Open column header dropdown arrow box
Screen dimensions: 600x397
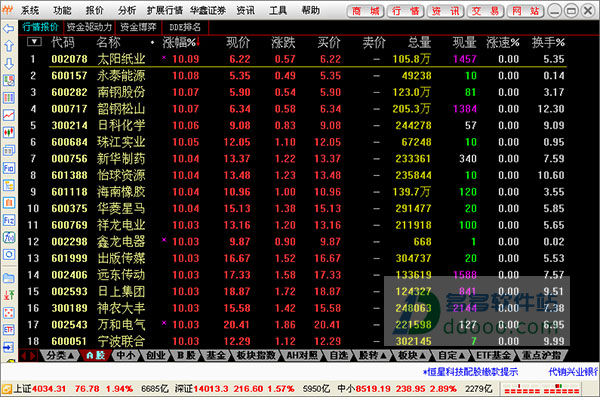(34, 41)
